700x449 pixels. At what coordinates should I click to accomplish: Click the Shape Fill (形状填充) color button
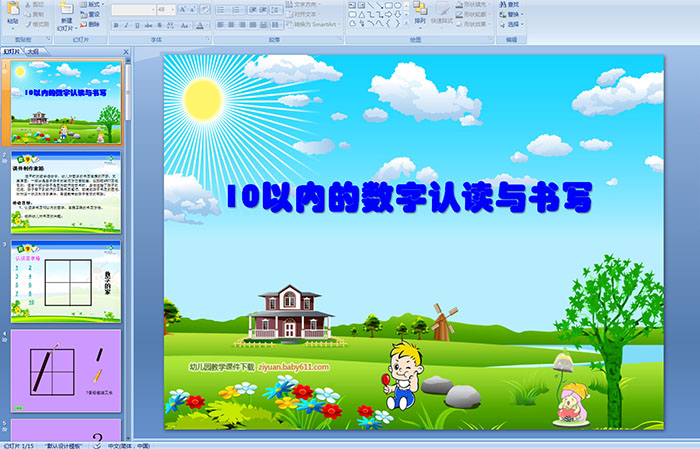[473, 4]
